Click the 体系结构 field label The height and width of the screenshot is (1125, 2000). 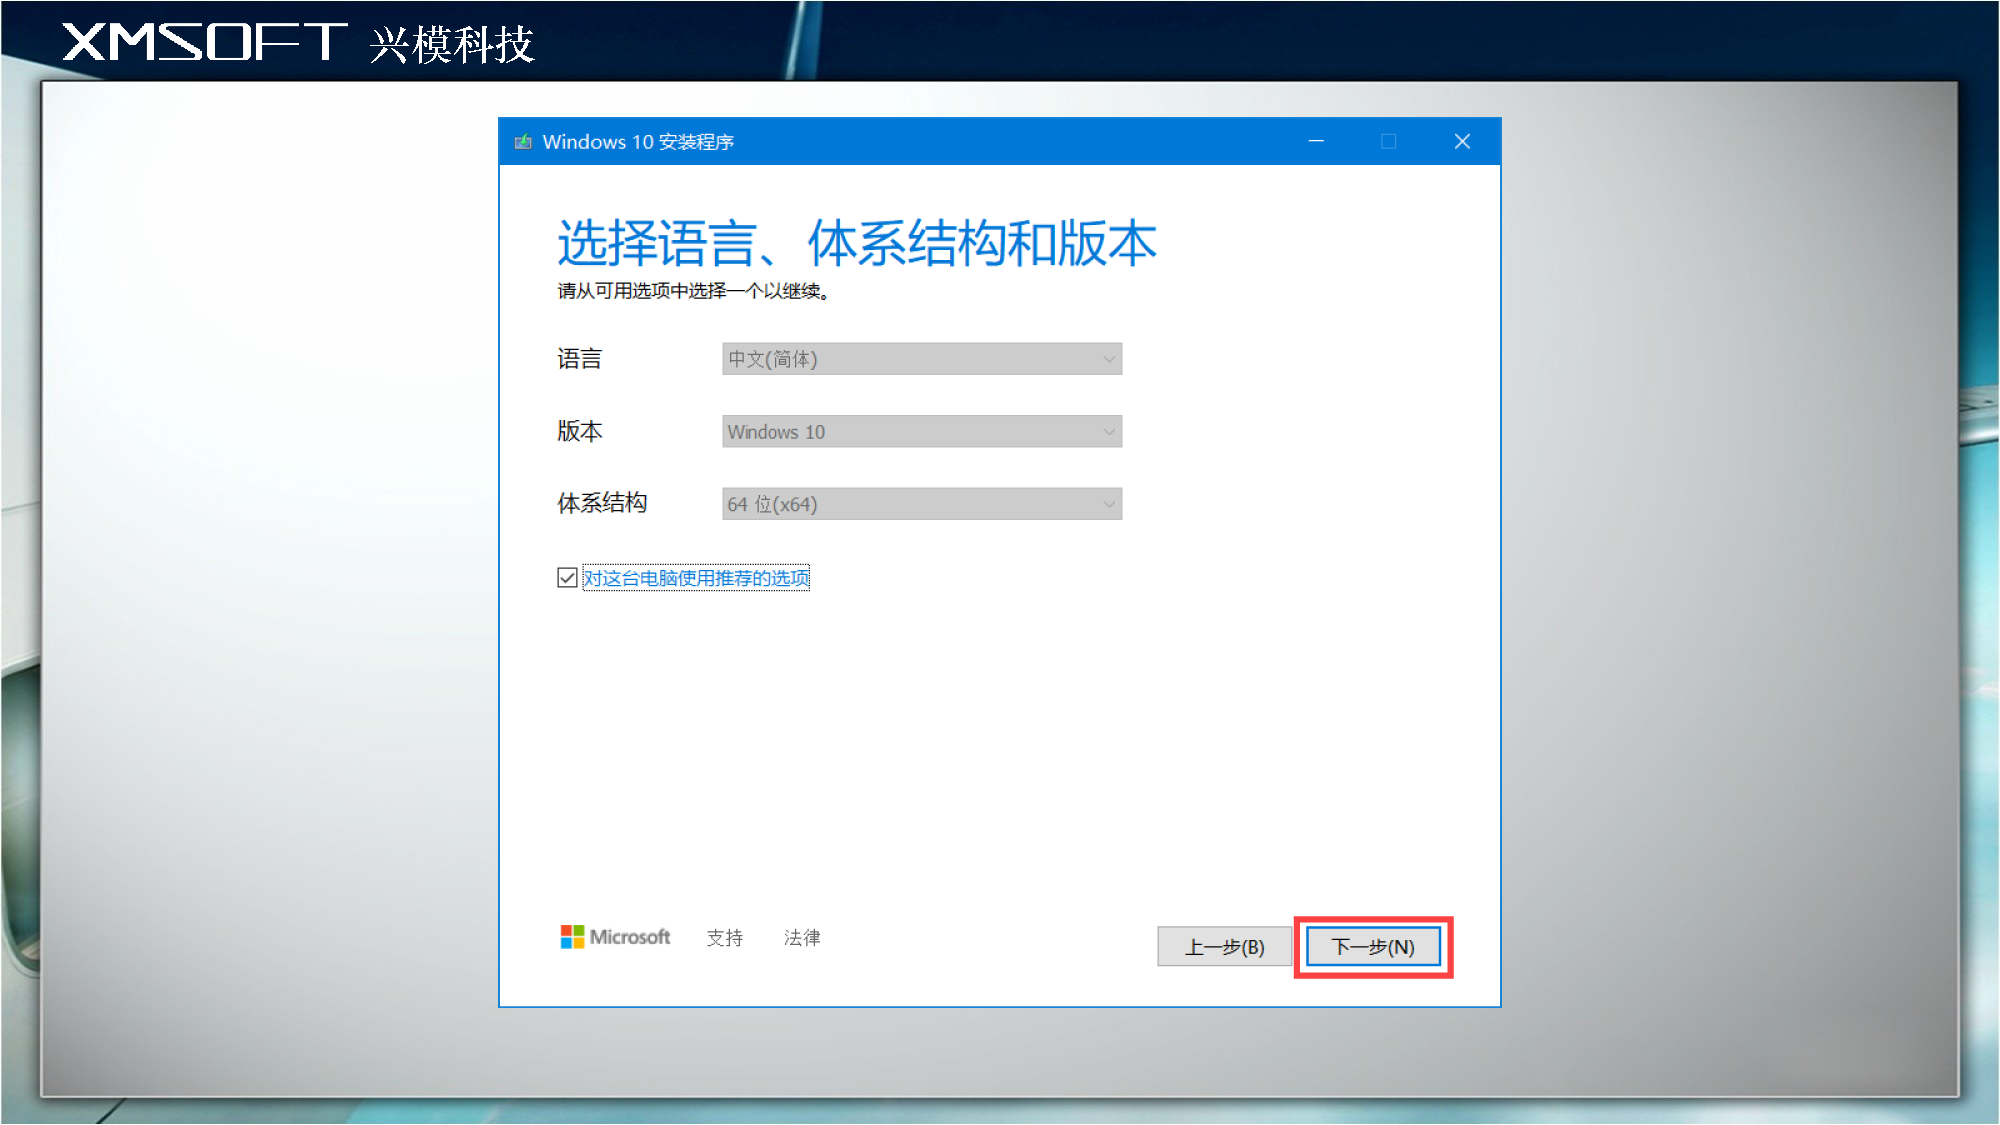coord(602,503)
